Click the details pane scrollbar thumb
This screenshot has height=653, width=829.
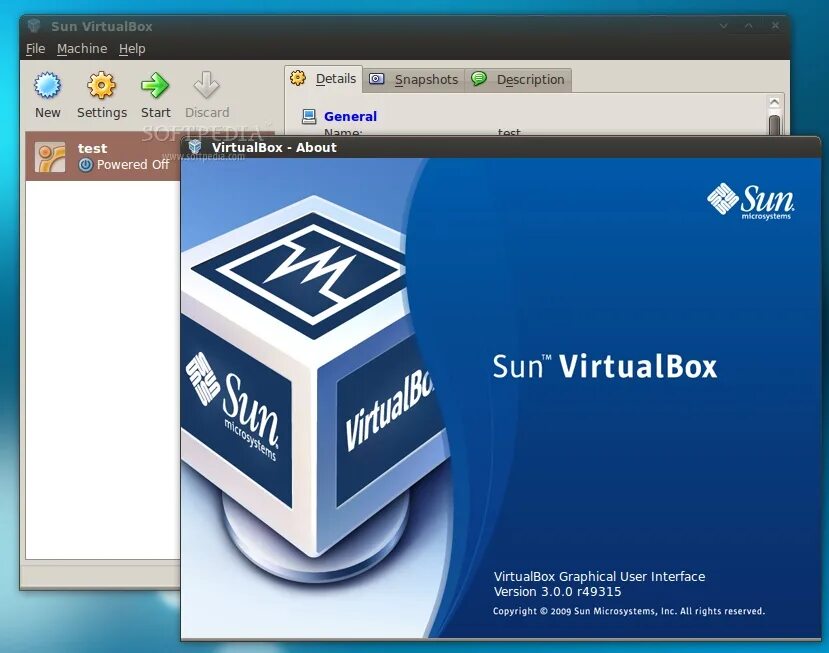(775, 125)
